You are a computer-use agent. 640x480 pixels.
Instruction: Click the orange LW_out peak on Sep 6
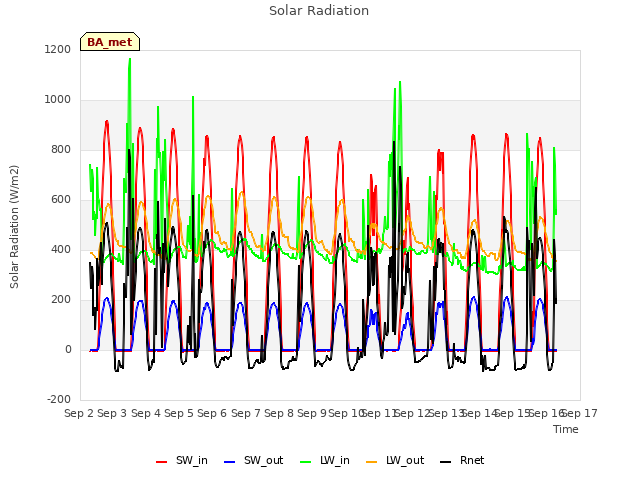point(242,192)
